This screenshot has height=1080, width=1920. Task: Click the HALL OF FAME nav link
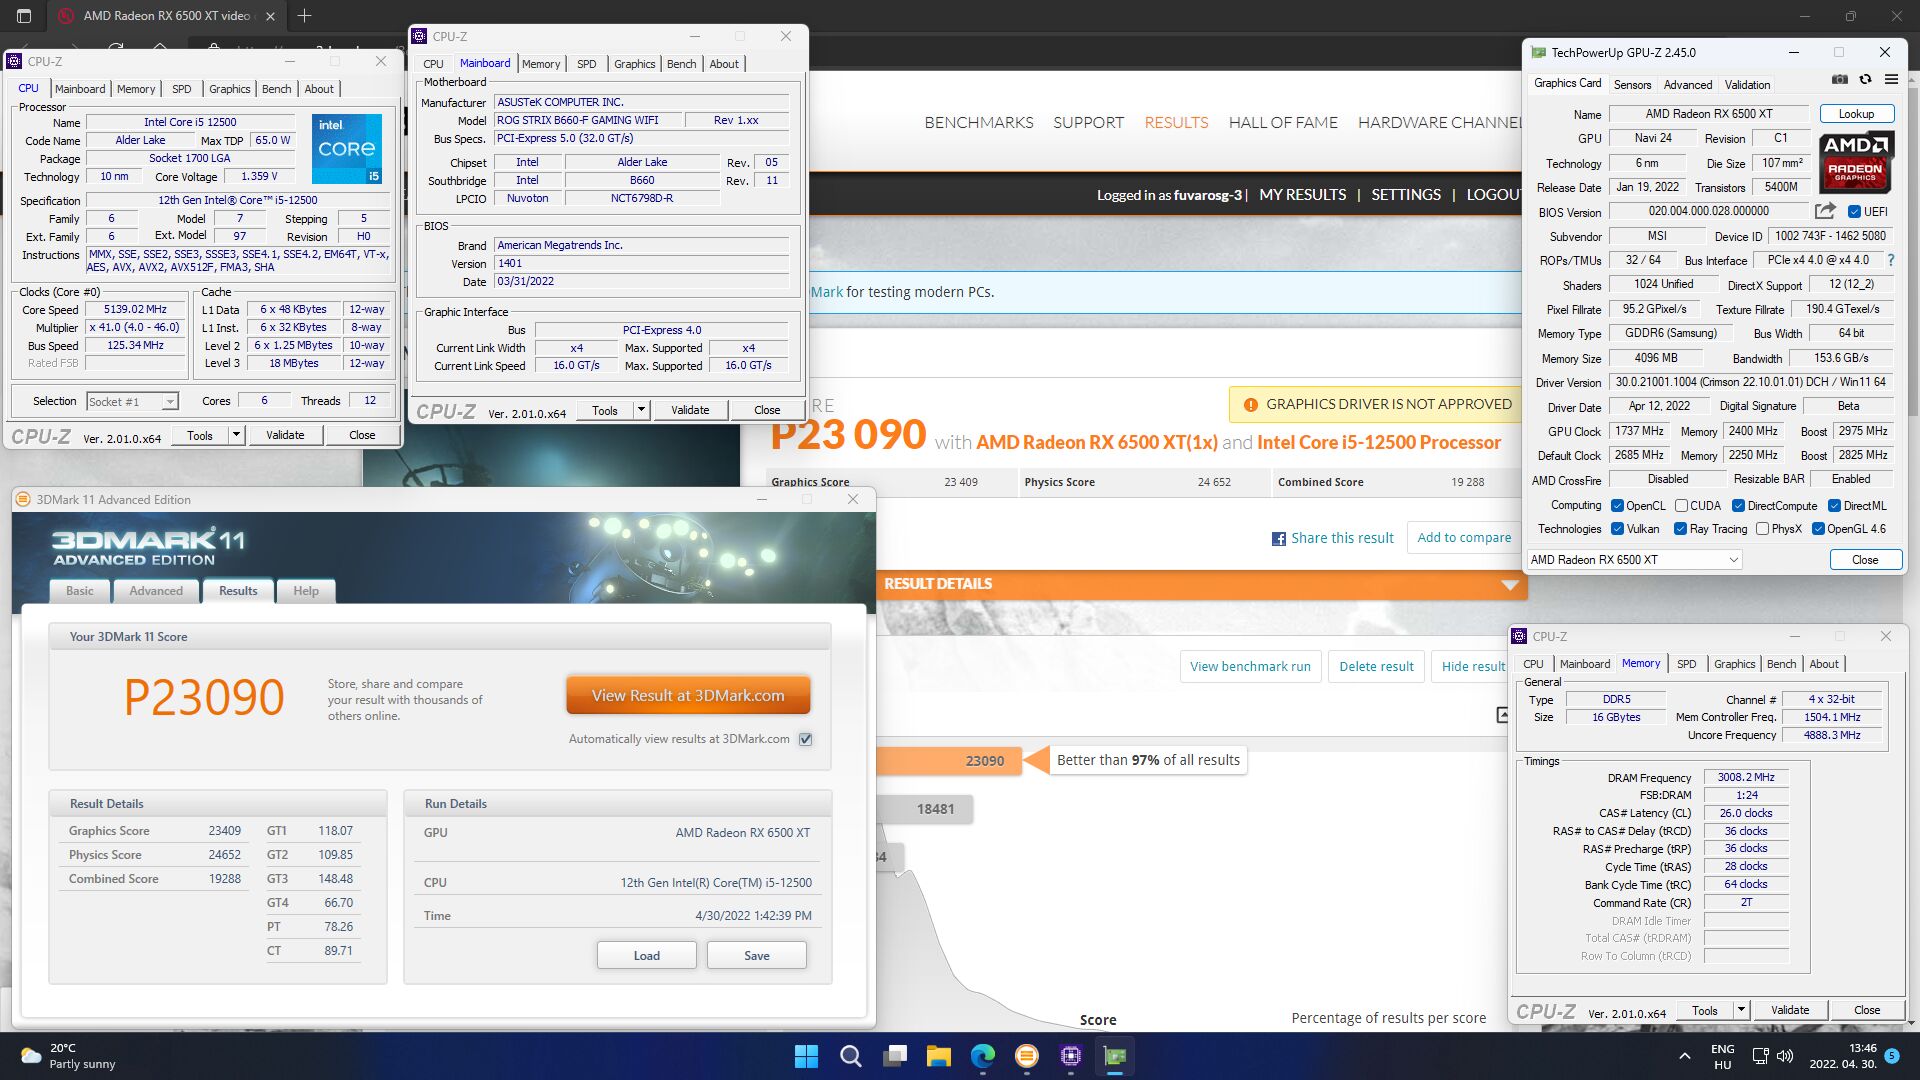1283,123
